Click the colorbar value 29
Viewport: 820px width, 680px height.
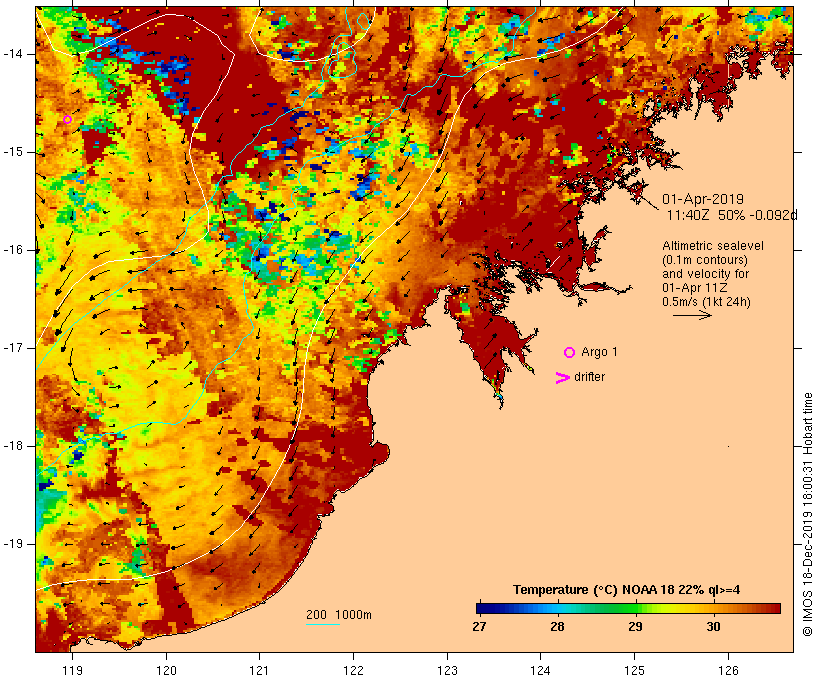click(x=635, y=627)
